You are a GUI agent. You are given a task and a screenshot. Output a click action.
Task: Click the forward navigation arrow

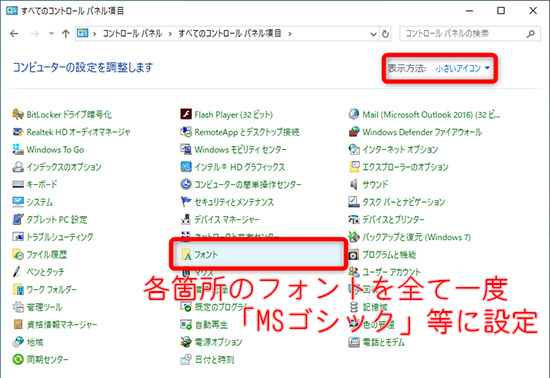point(35,34)
